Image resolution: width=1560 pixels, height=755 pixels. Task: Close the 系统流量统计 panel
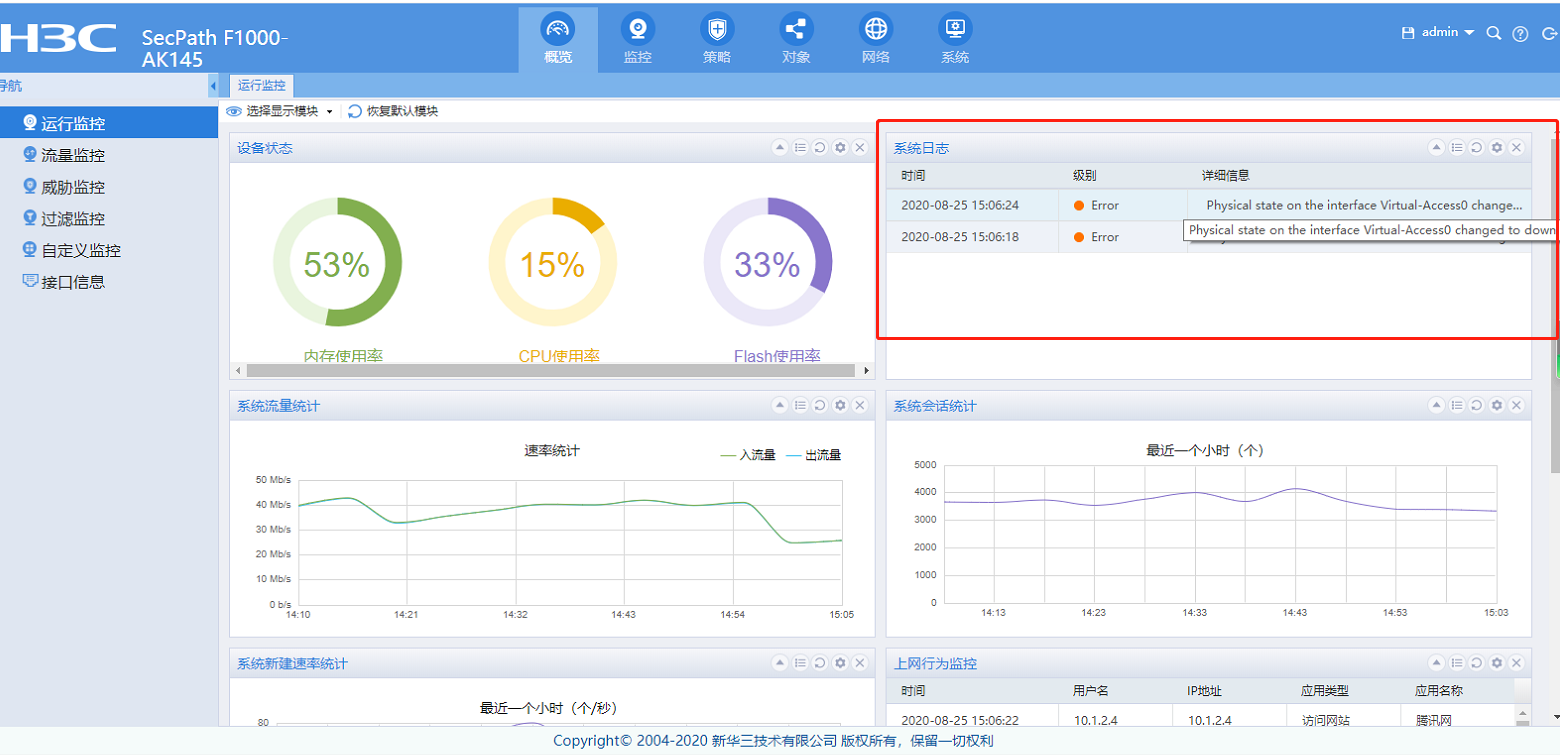click(x=860, y=405)
